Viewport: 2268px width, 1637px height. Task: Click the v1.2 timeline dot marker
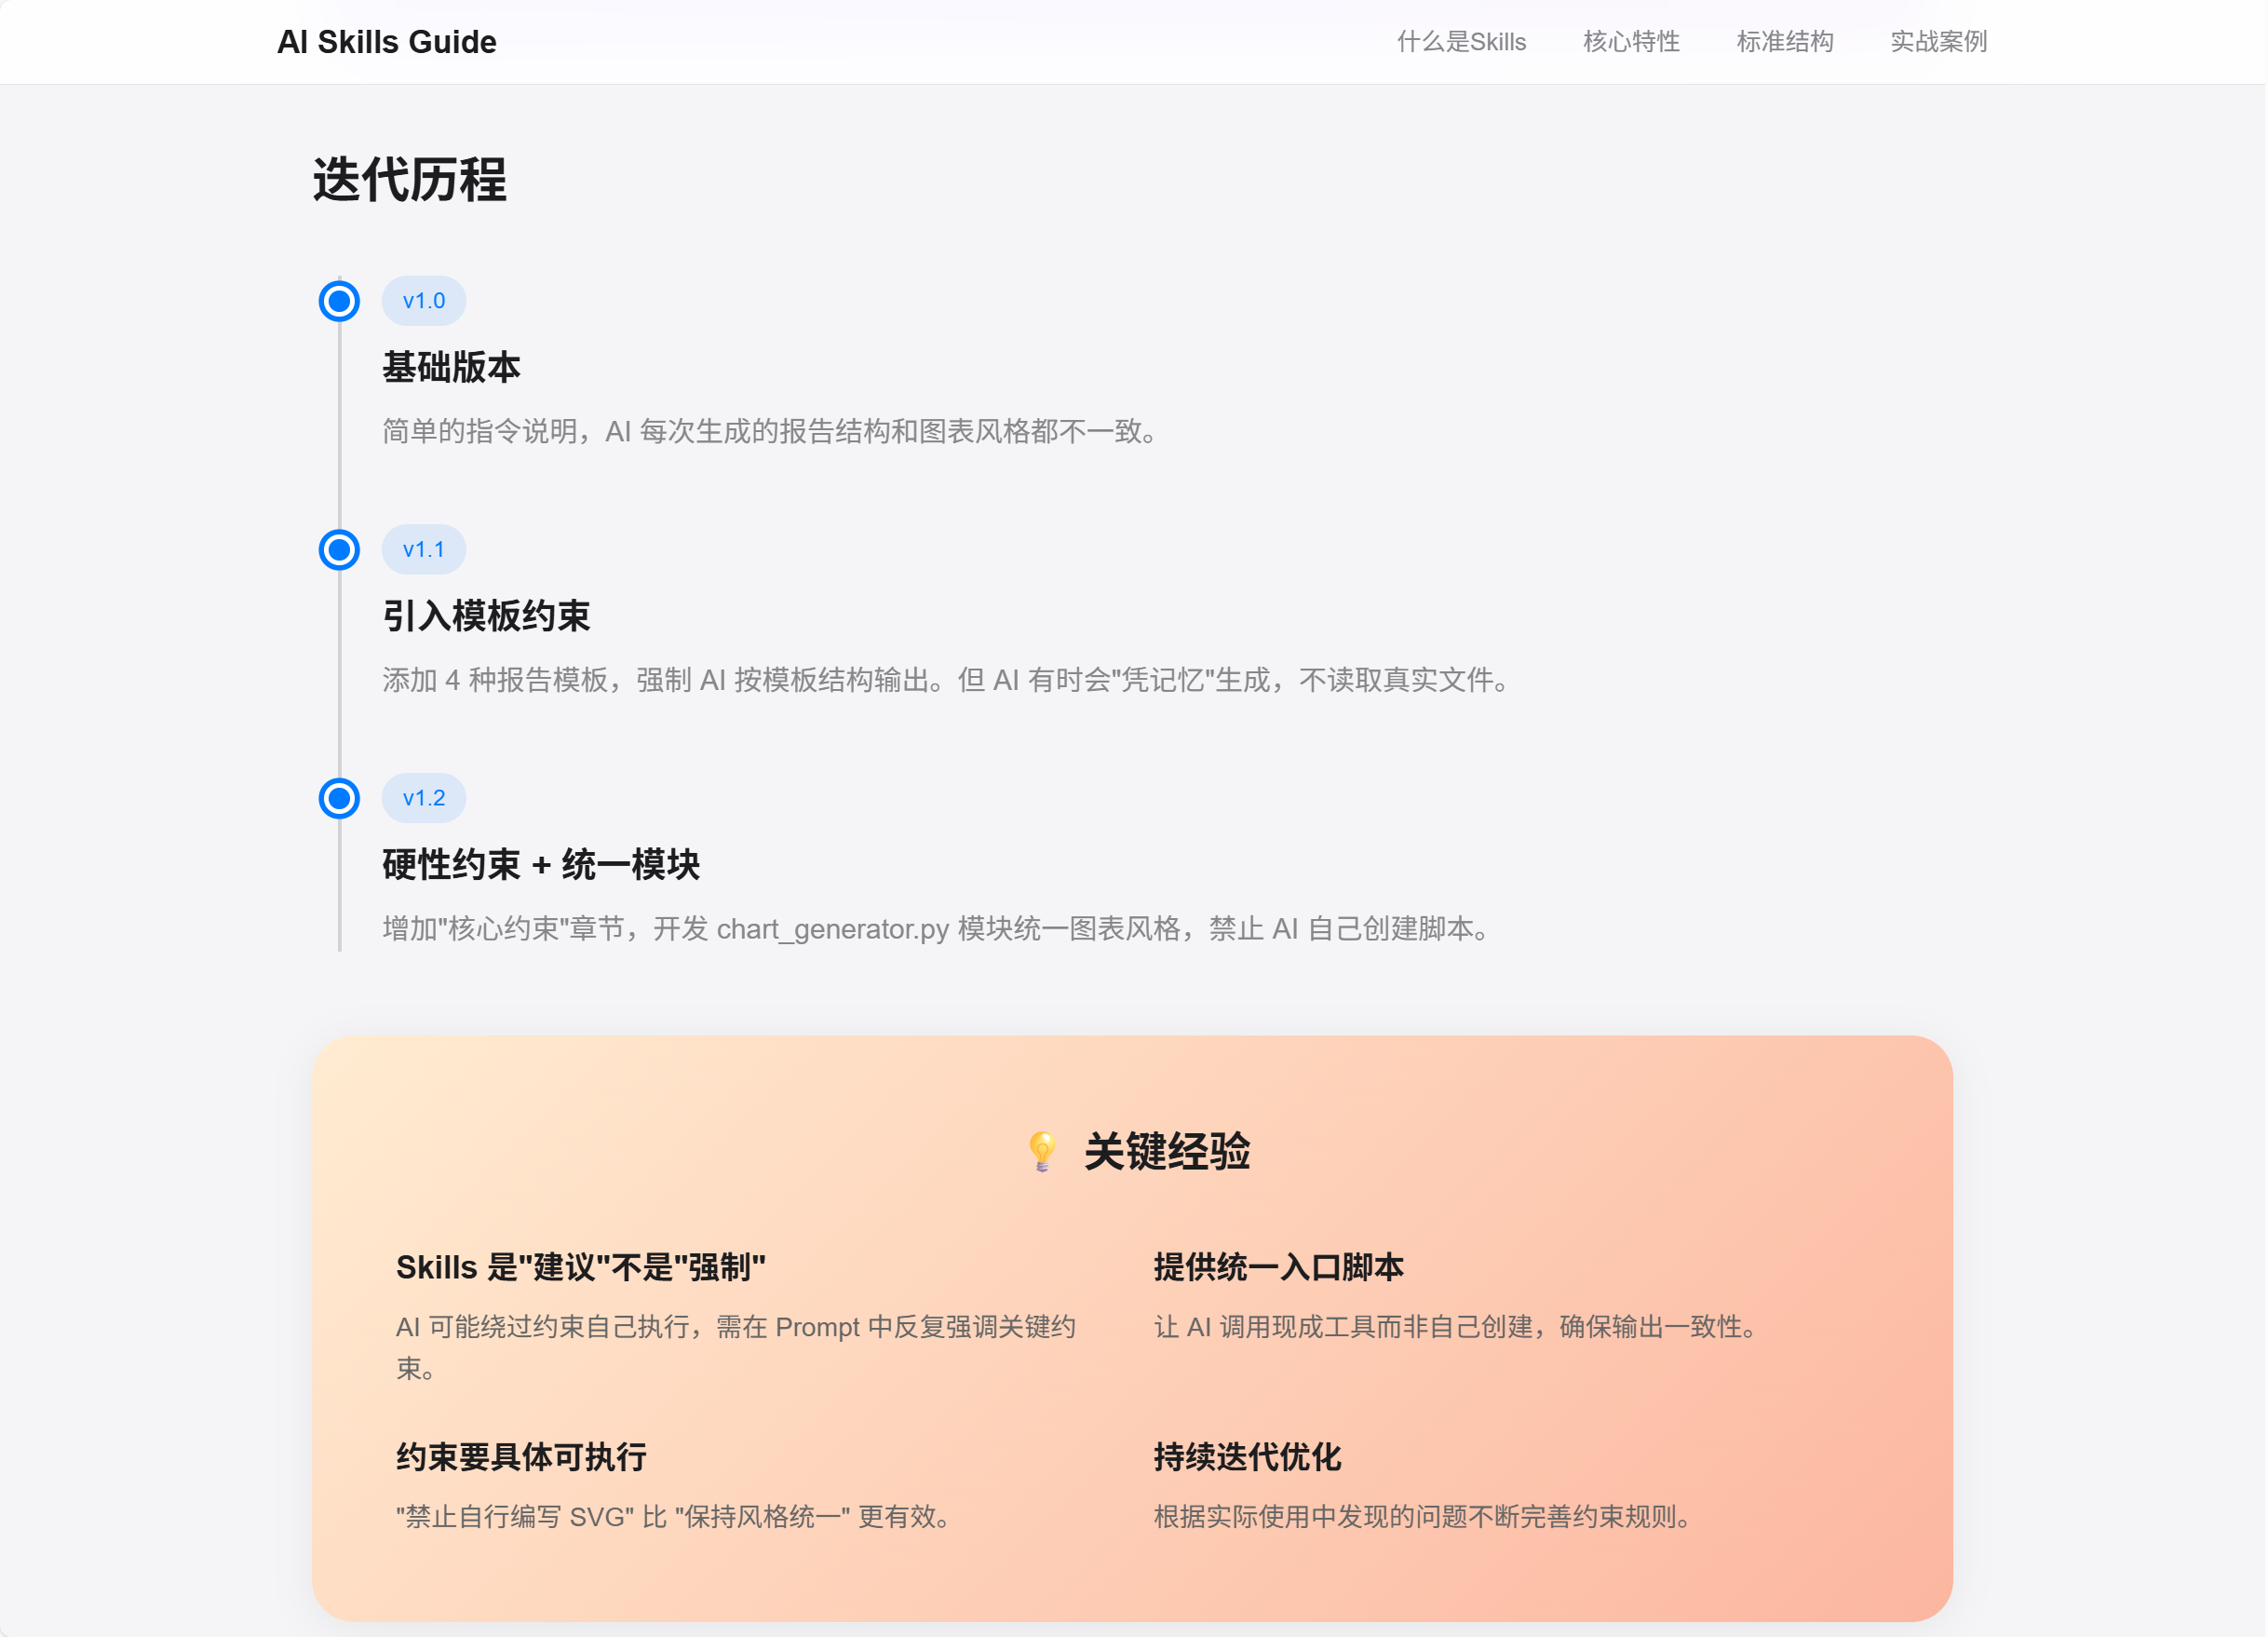click(x=339, y=799)
